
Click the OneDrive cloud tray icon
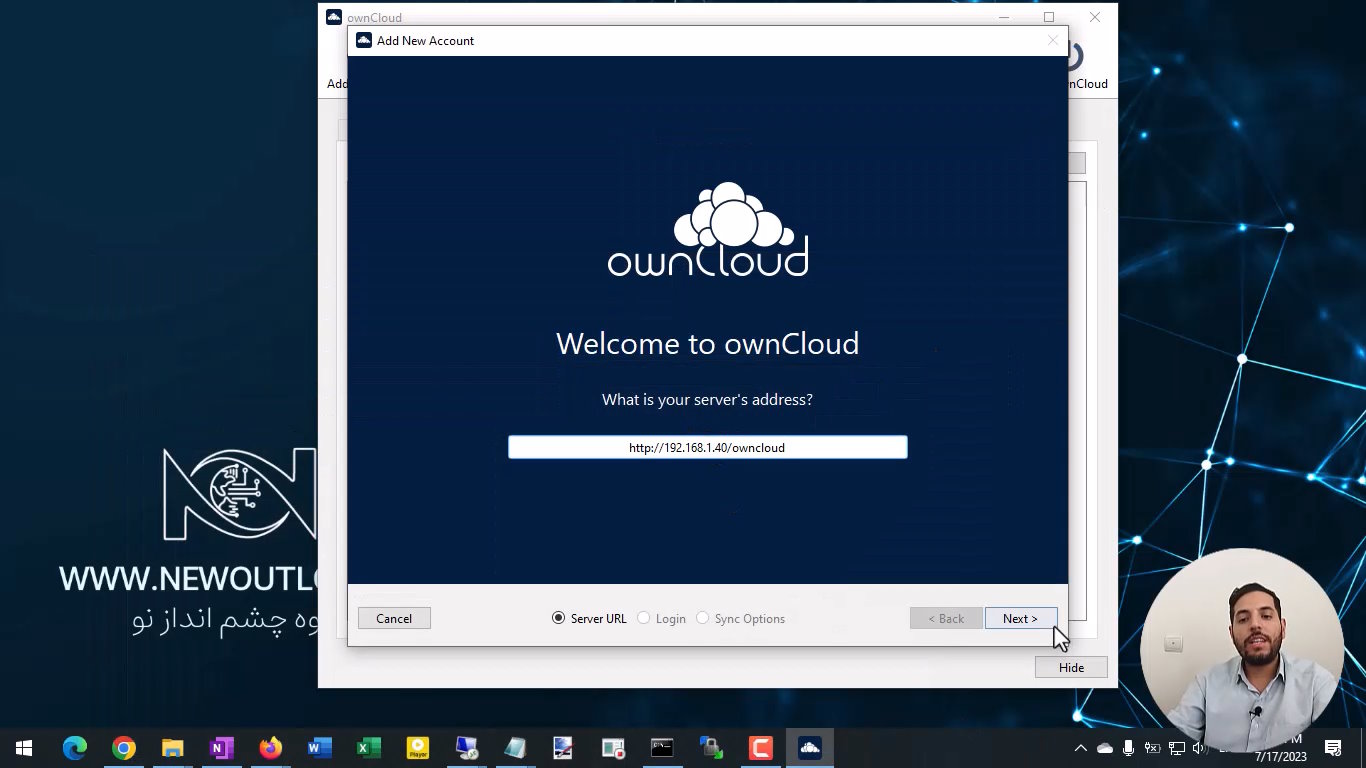click(x=1105, y=748)
